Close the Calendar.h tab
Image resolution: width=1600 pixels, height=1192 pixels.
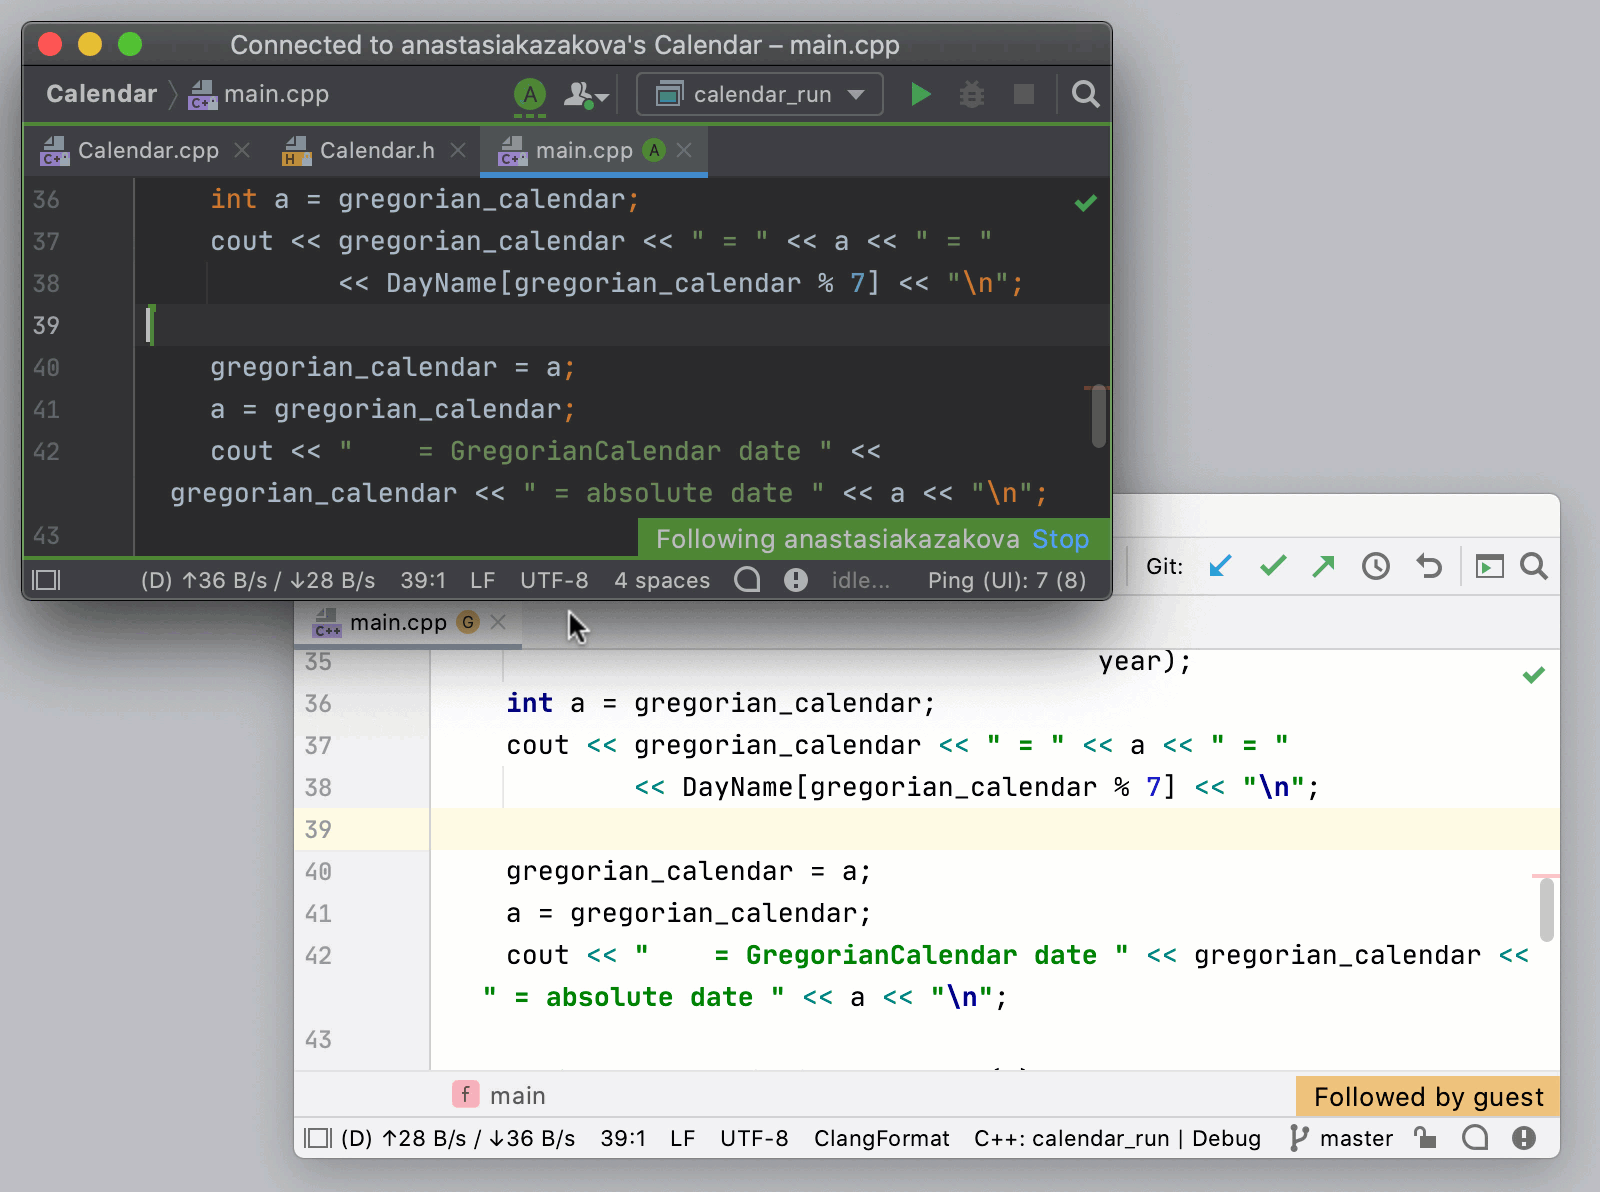(x=458, y=150)
